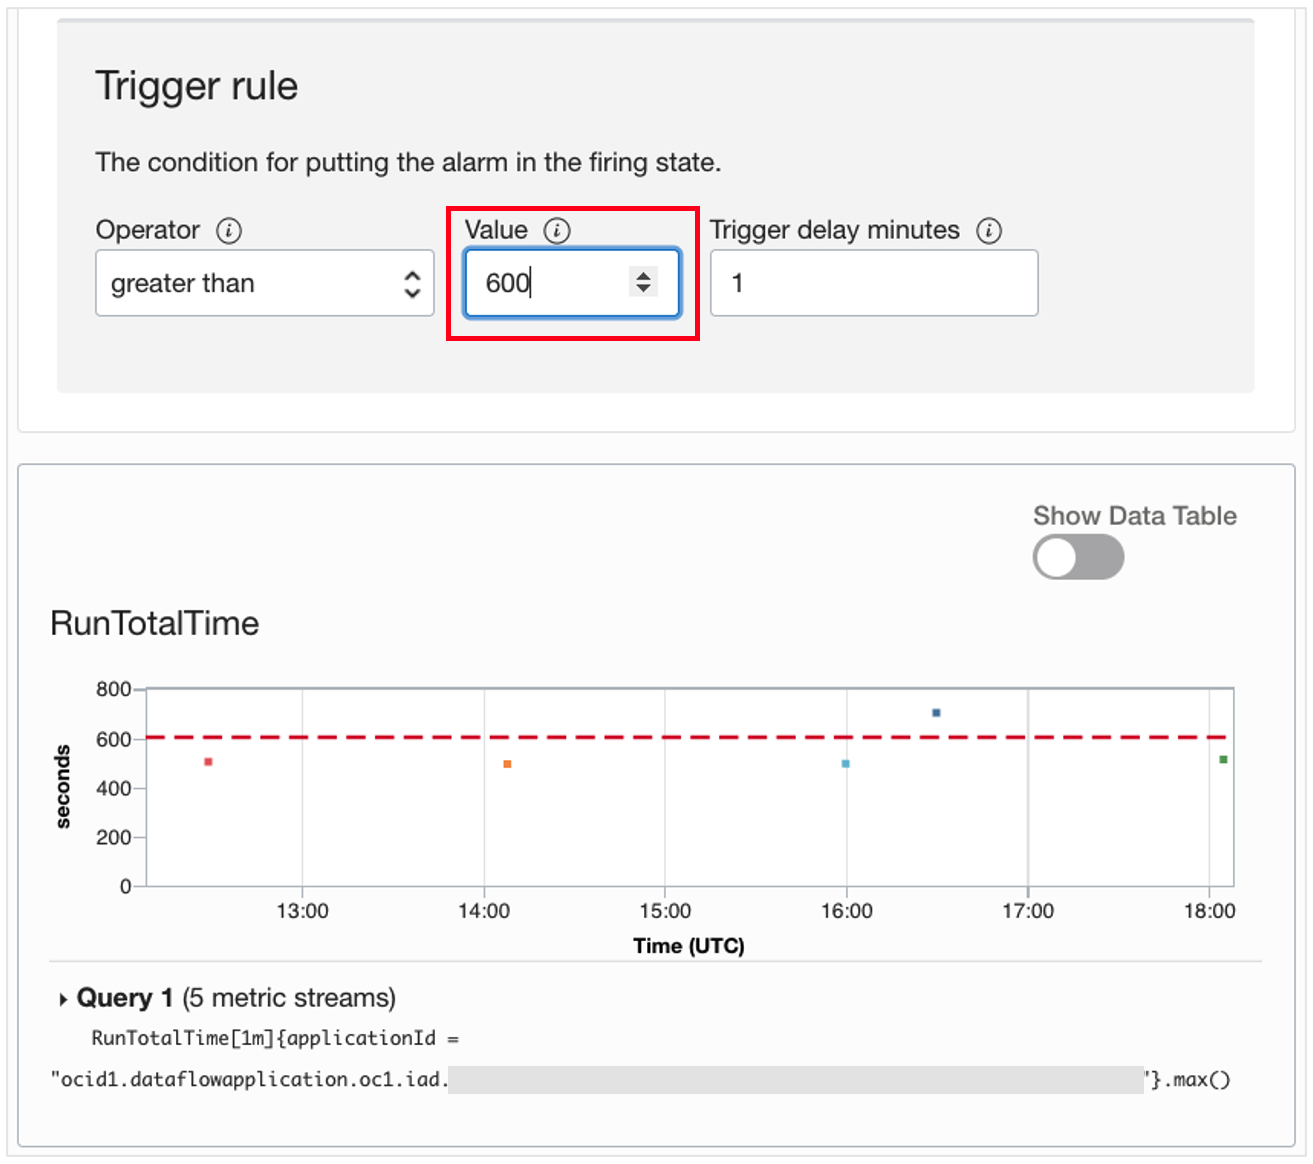The image size is (1313, 1164).
Task: Expand the Query 1 disclosure triangle
Action: tap(63, 999)
